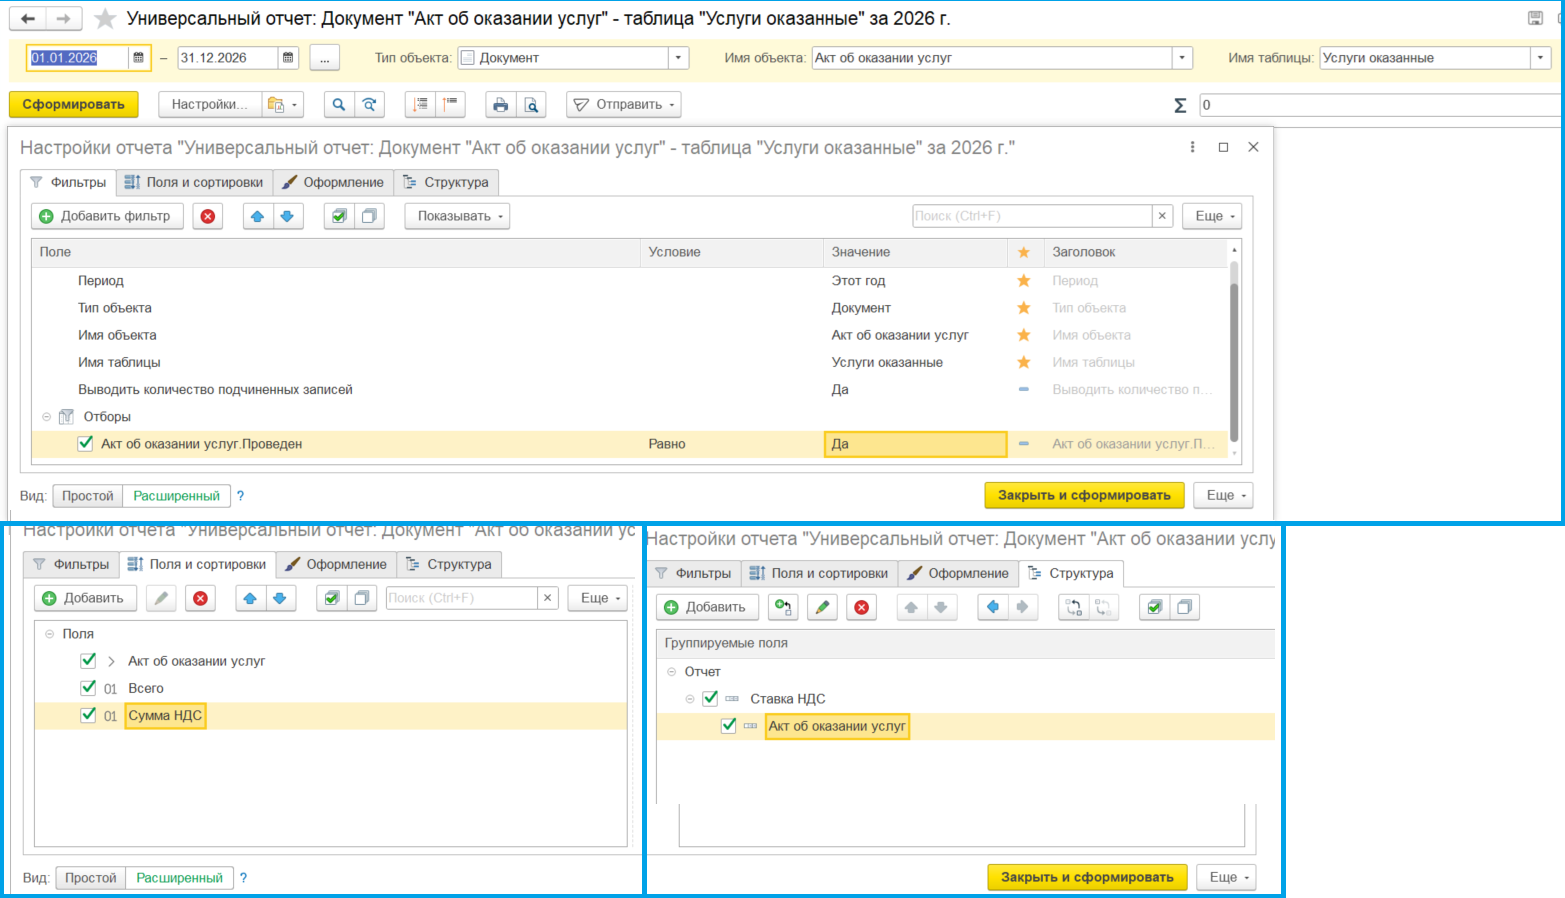The image size is (1565, 898).
Task: Uncheck the Ставка НДС grouping checkbox
Action: pyautogui.click(x=710, y=698)
